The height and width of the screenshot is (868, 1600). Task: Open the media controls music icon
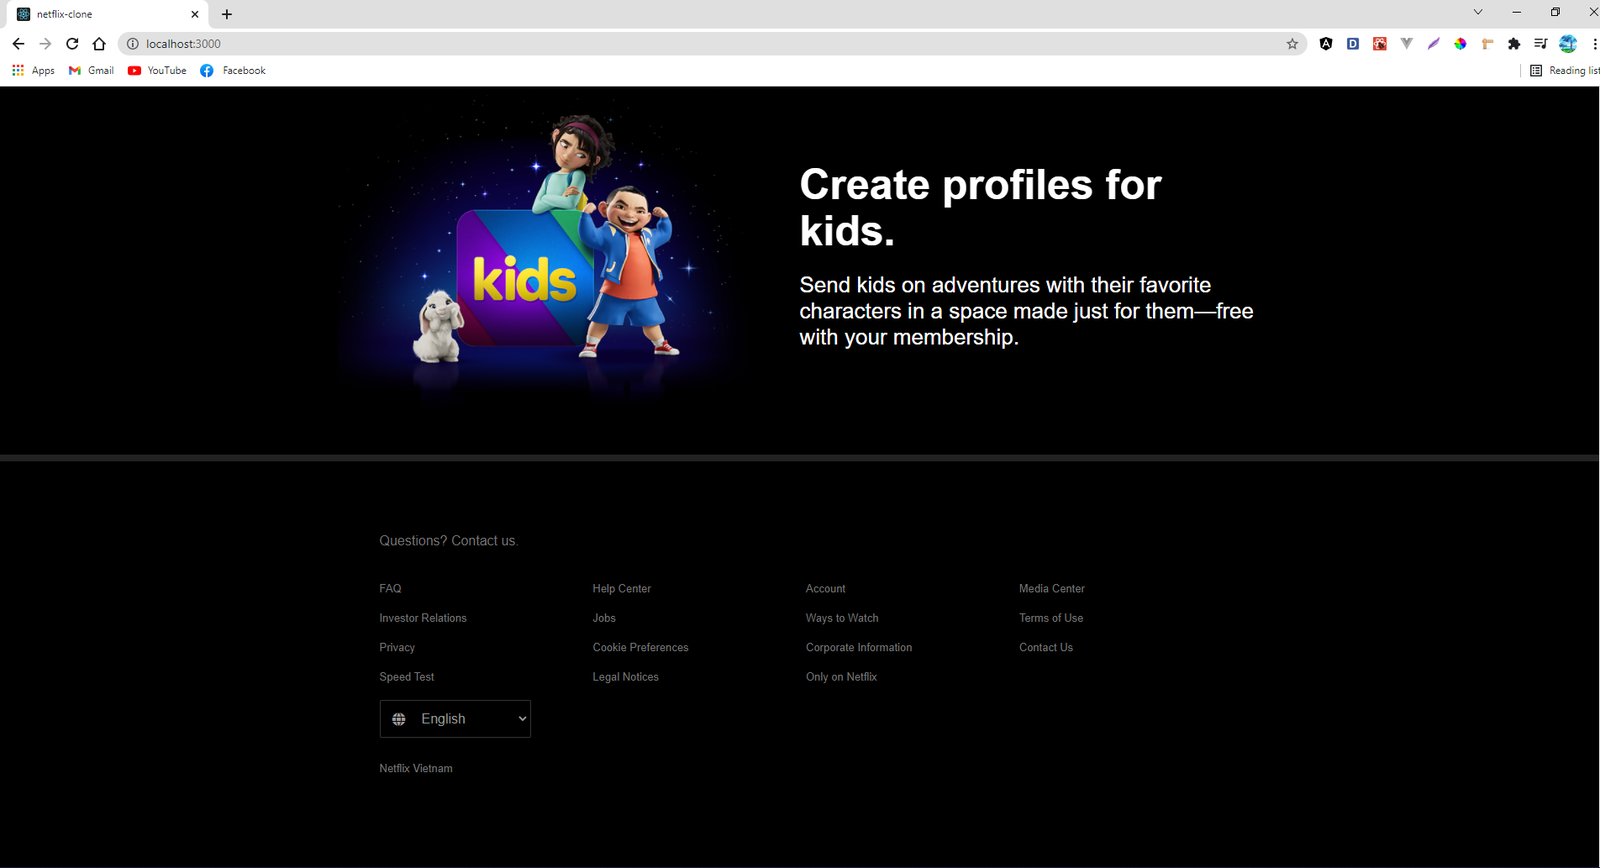click(1541, 44)
